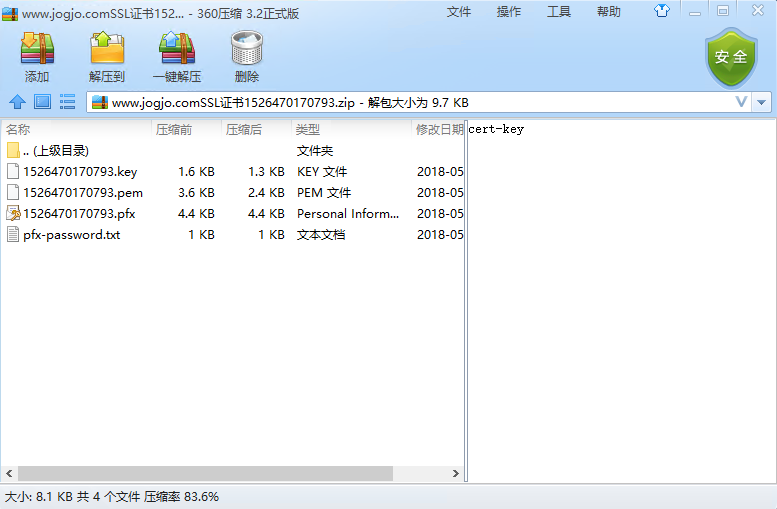Click the 文本文档 type cell
The height and width of the screenshot is (509, 777).
321,234
